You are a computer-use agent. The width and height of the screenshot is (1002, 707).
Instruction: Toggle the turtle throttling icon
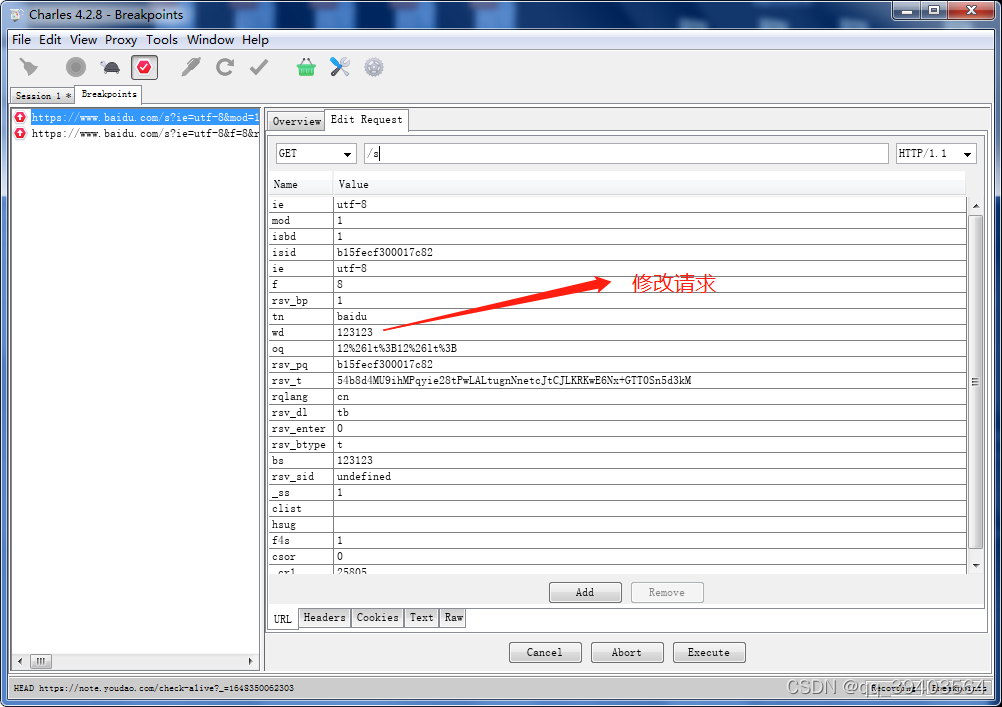click(110, 67)
